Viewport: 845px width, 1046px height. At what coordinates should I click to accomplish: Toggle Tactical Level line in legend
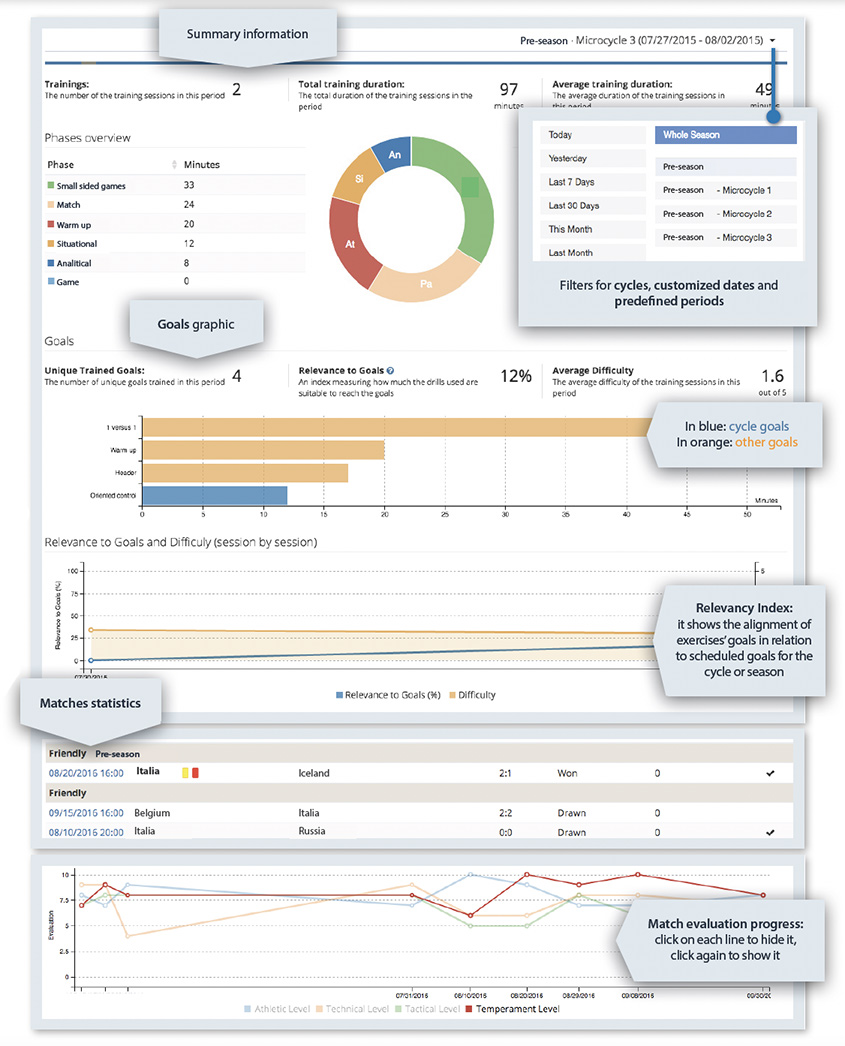coord(428,1009)
